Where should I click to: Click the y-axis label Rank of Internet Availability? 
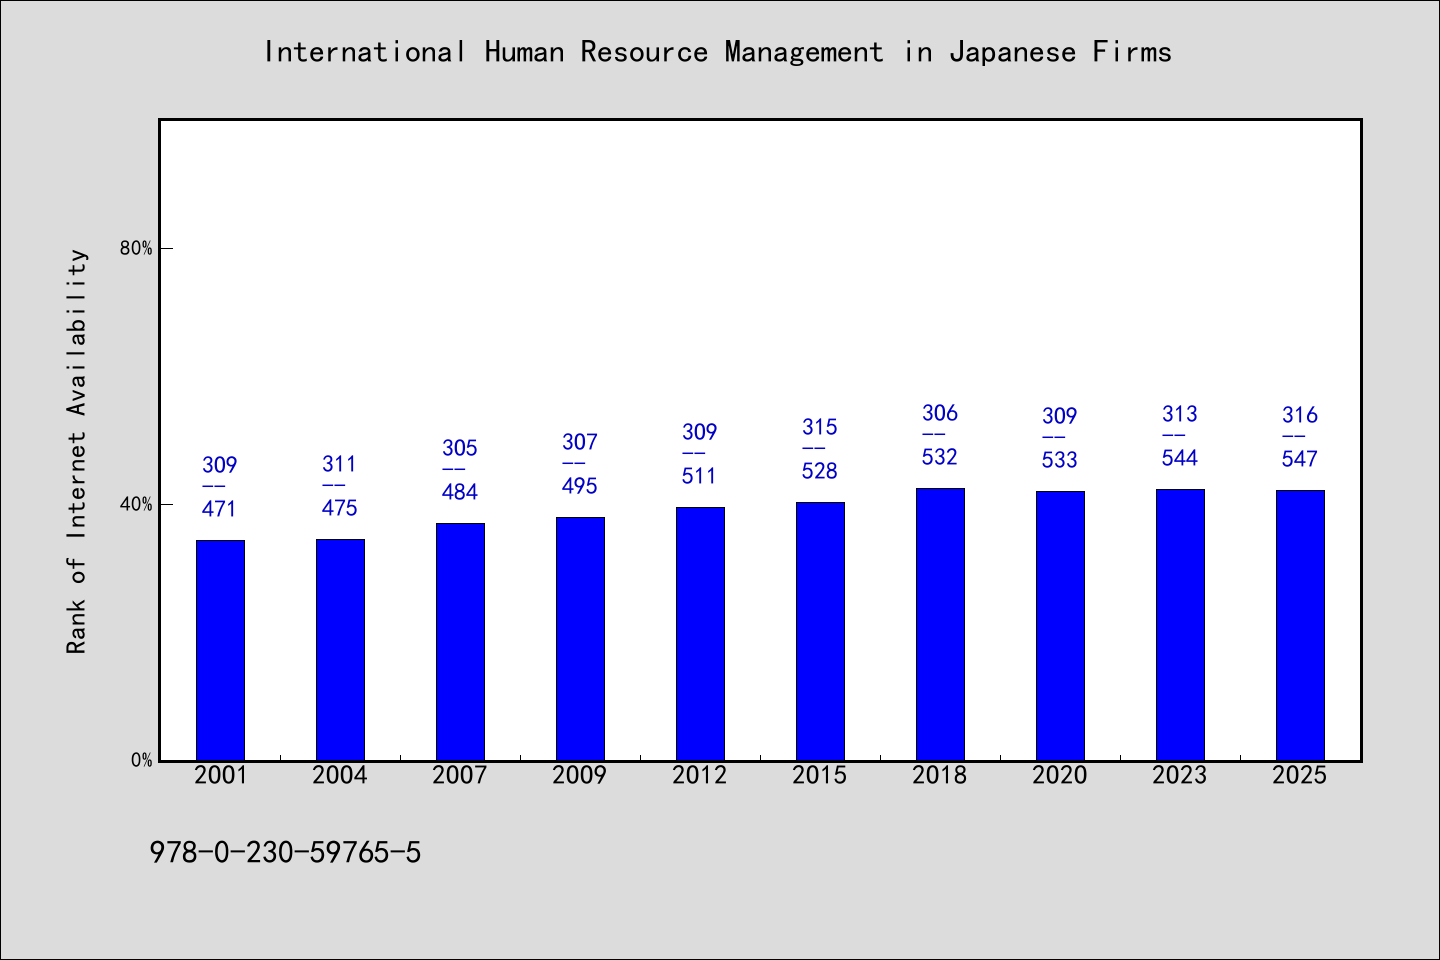click(77, 451)
